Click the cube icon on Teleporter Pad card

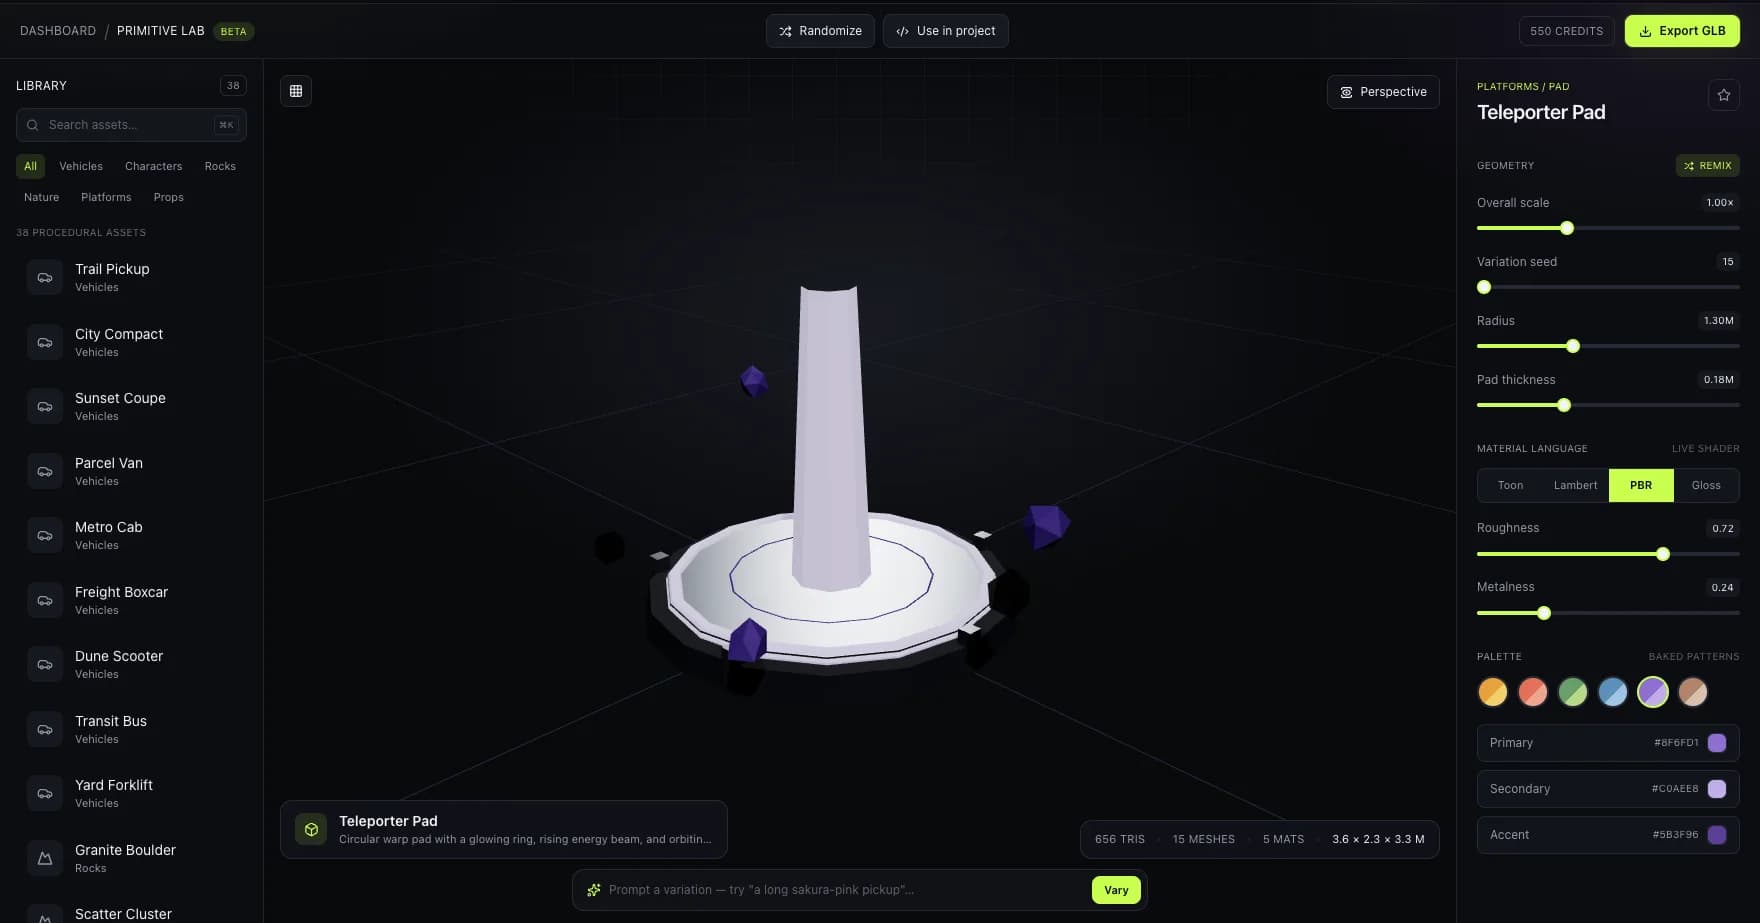(311, 829)
